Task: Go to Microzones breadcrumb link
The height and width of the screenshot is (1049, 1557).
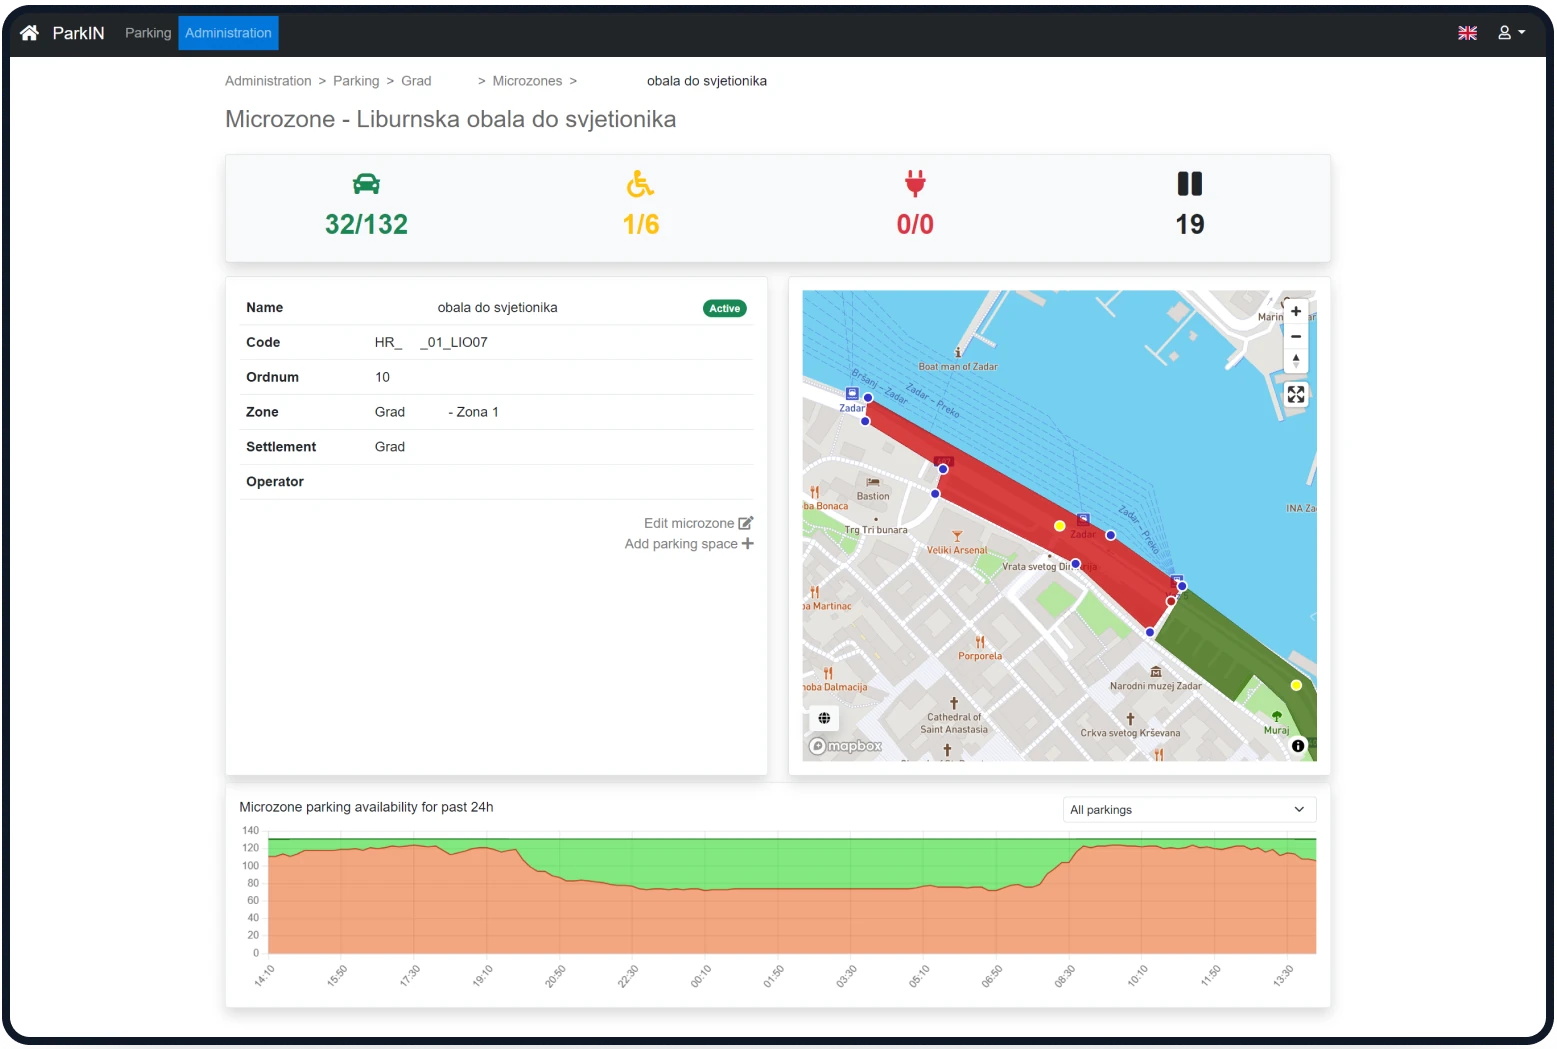Action: point(527,81)
